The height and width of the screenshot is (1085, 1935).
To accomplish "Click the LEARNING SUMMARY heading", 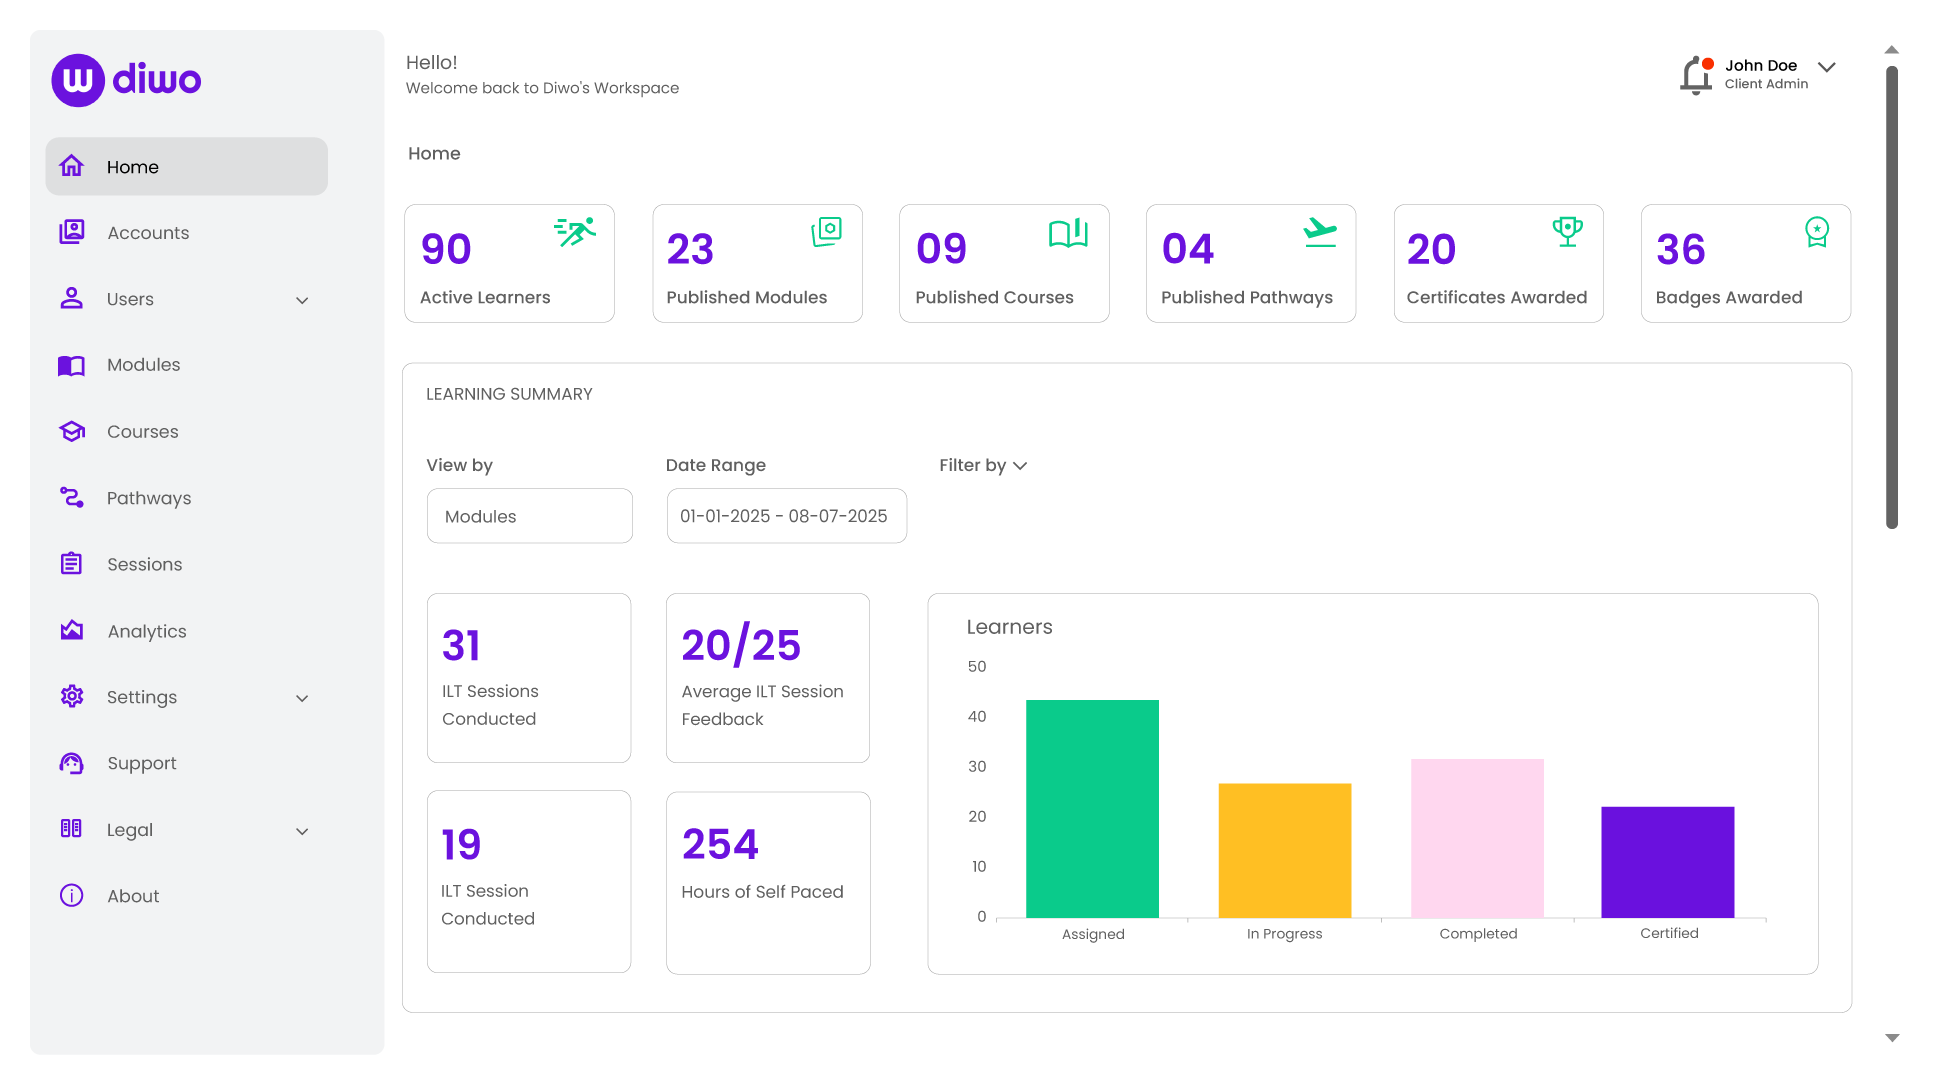I will pos(509,394).
